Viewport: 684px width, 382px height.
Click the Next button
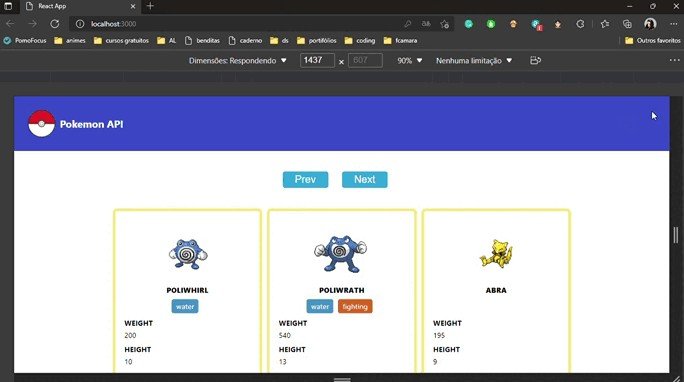[365, 179]
